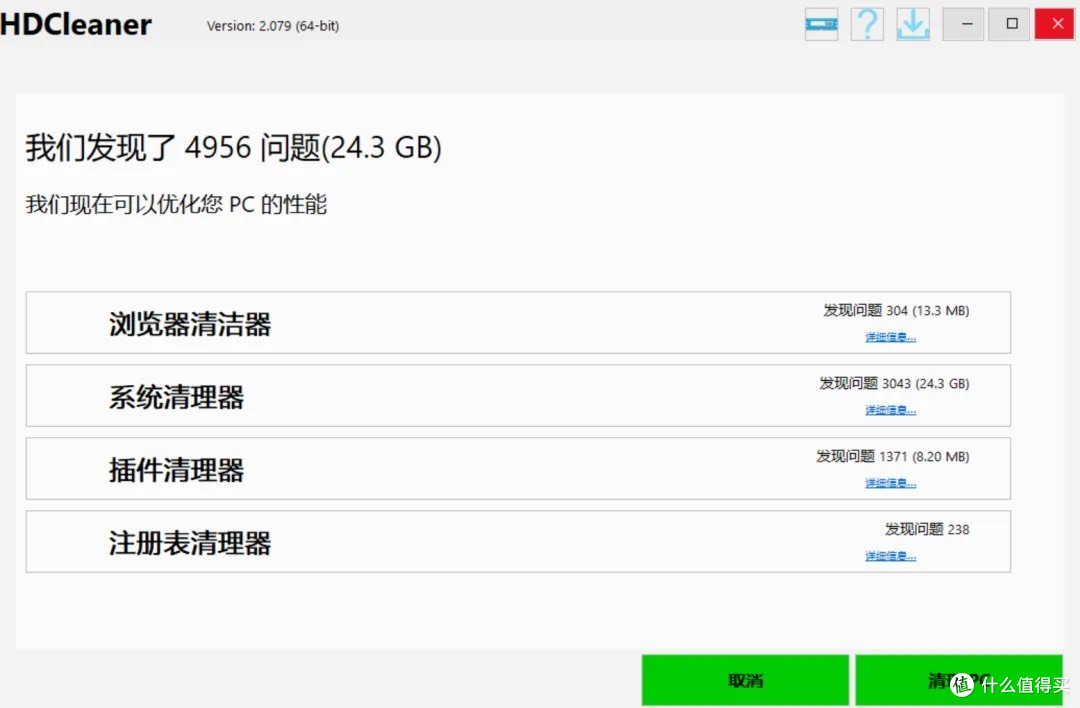This screenshot has height=708, width=1080.
Task: Open 详细信息 for 系统清理器
Action: point(890,409)
